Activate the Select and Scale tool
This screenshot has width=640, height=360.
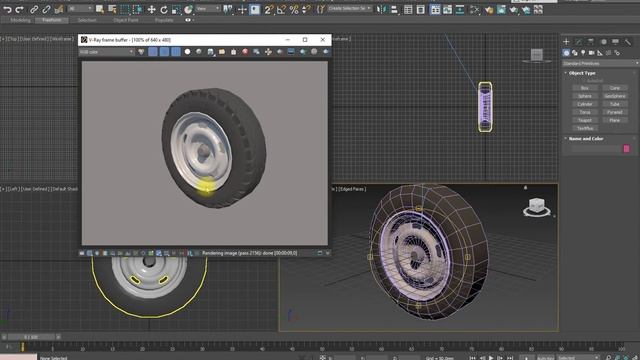[176, 9]
